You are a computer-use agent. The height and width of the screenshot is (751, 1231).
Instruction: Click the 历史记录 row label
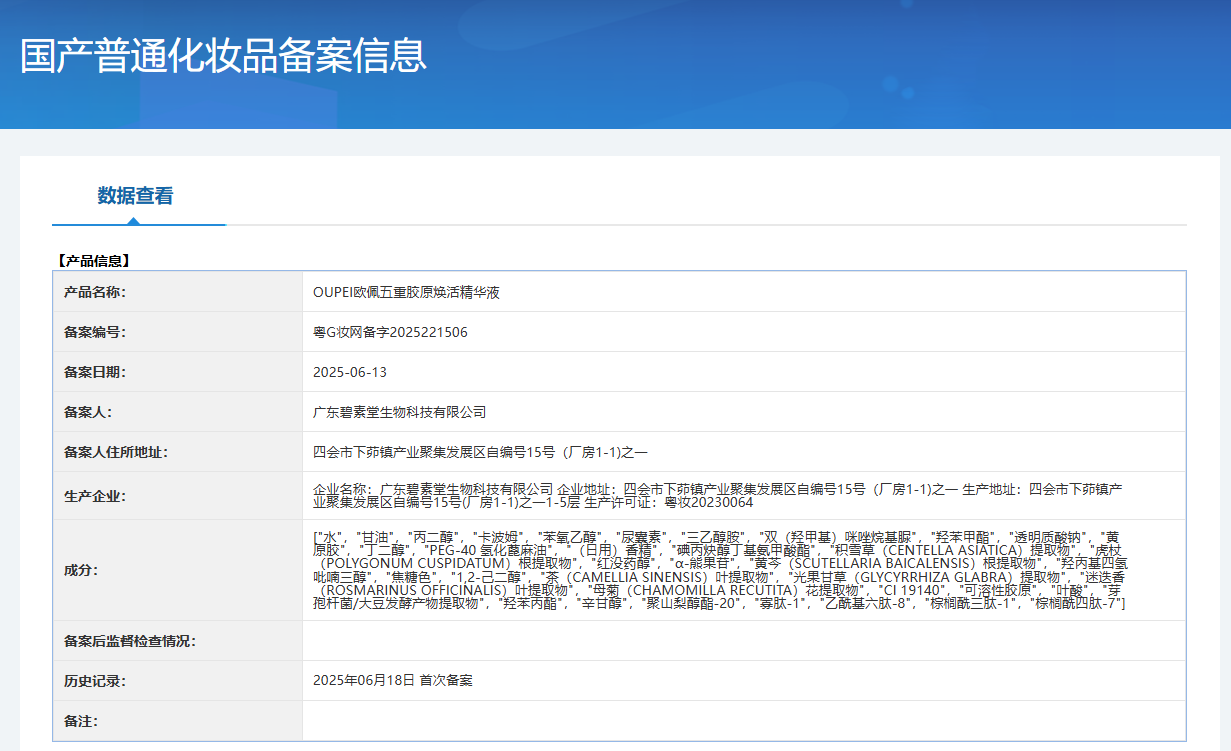pyautogui.click(x=95, y=681)
